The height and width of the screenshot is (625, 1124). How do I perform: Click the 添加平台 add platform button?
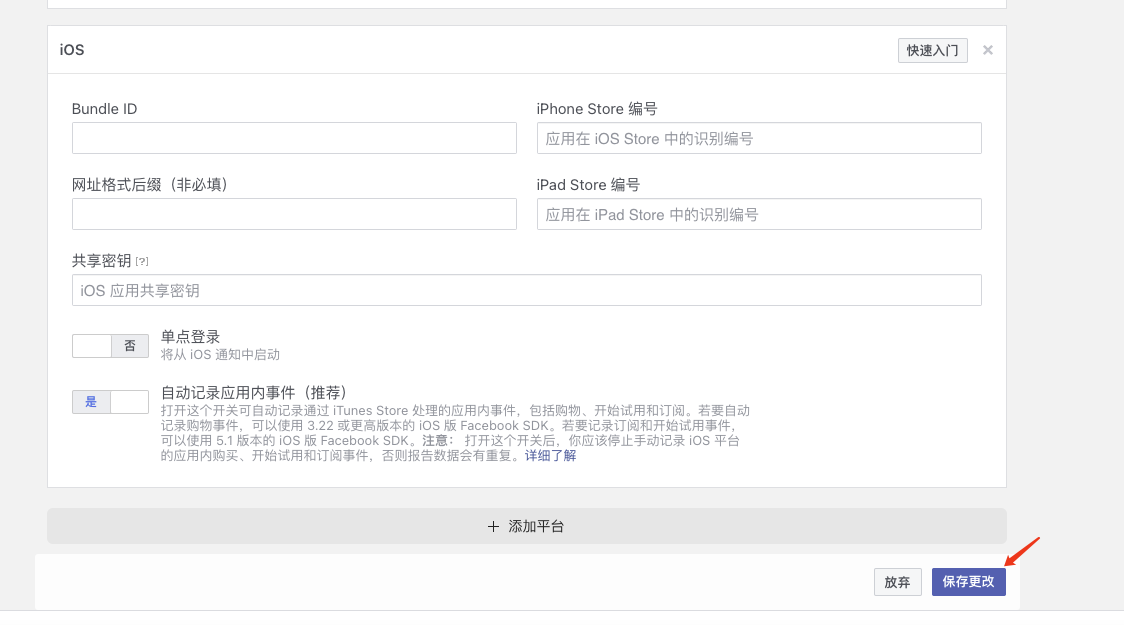tap(527, 526)
